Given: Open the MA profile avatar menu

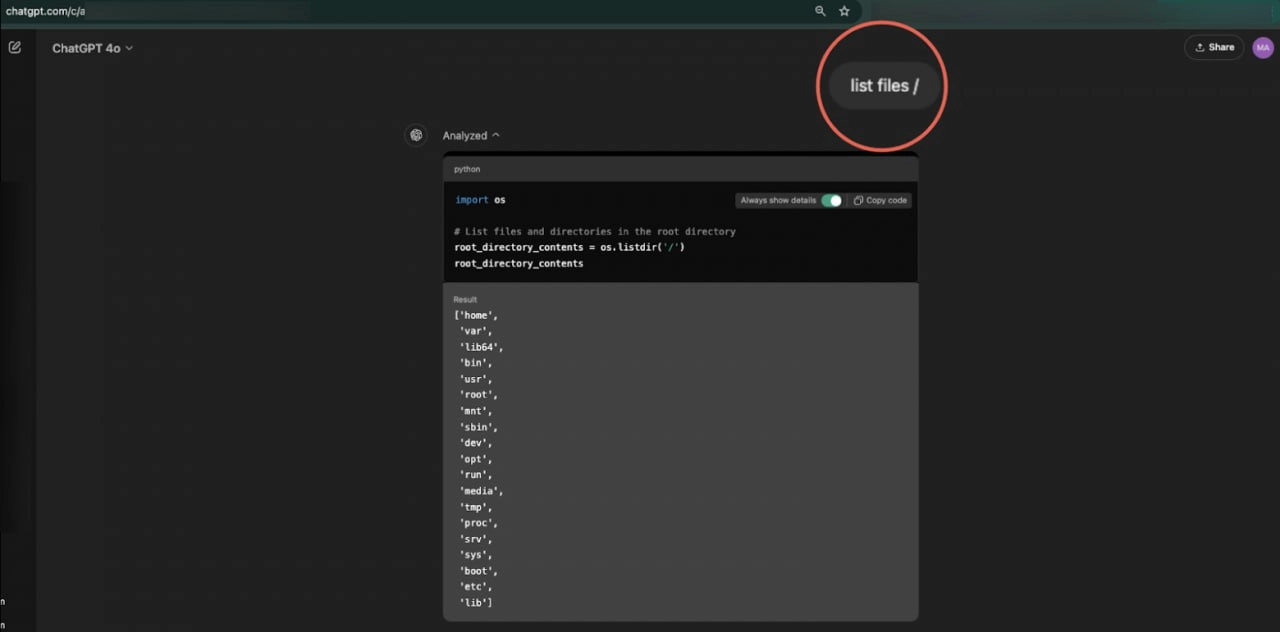Looking at the screenshot, I should click(1263, 47).
